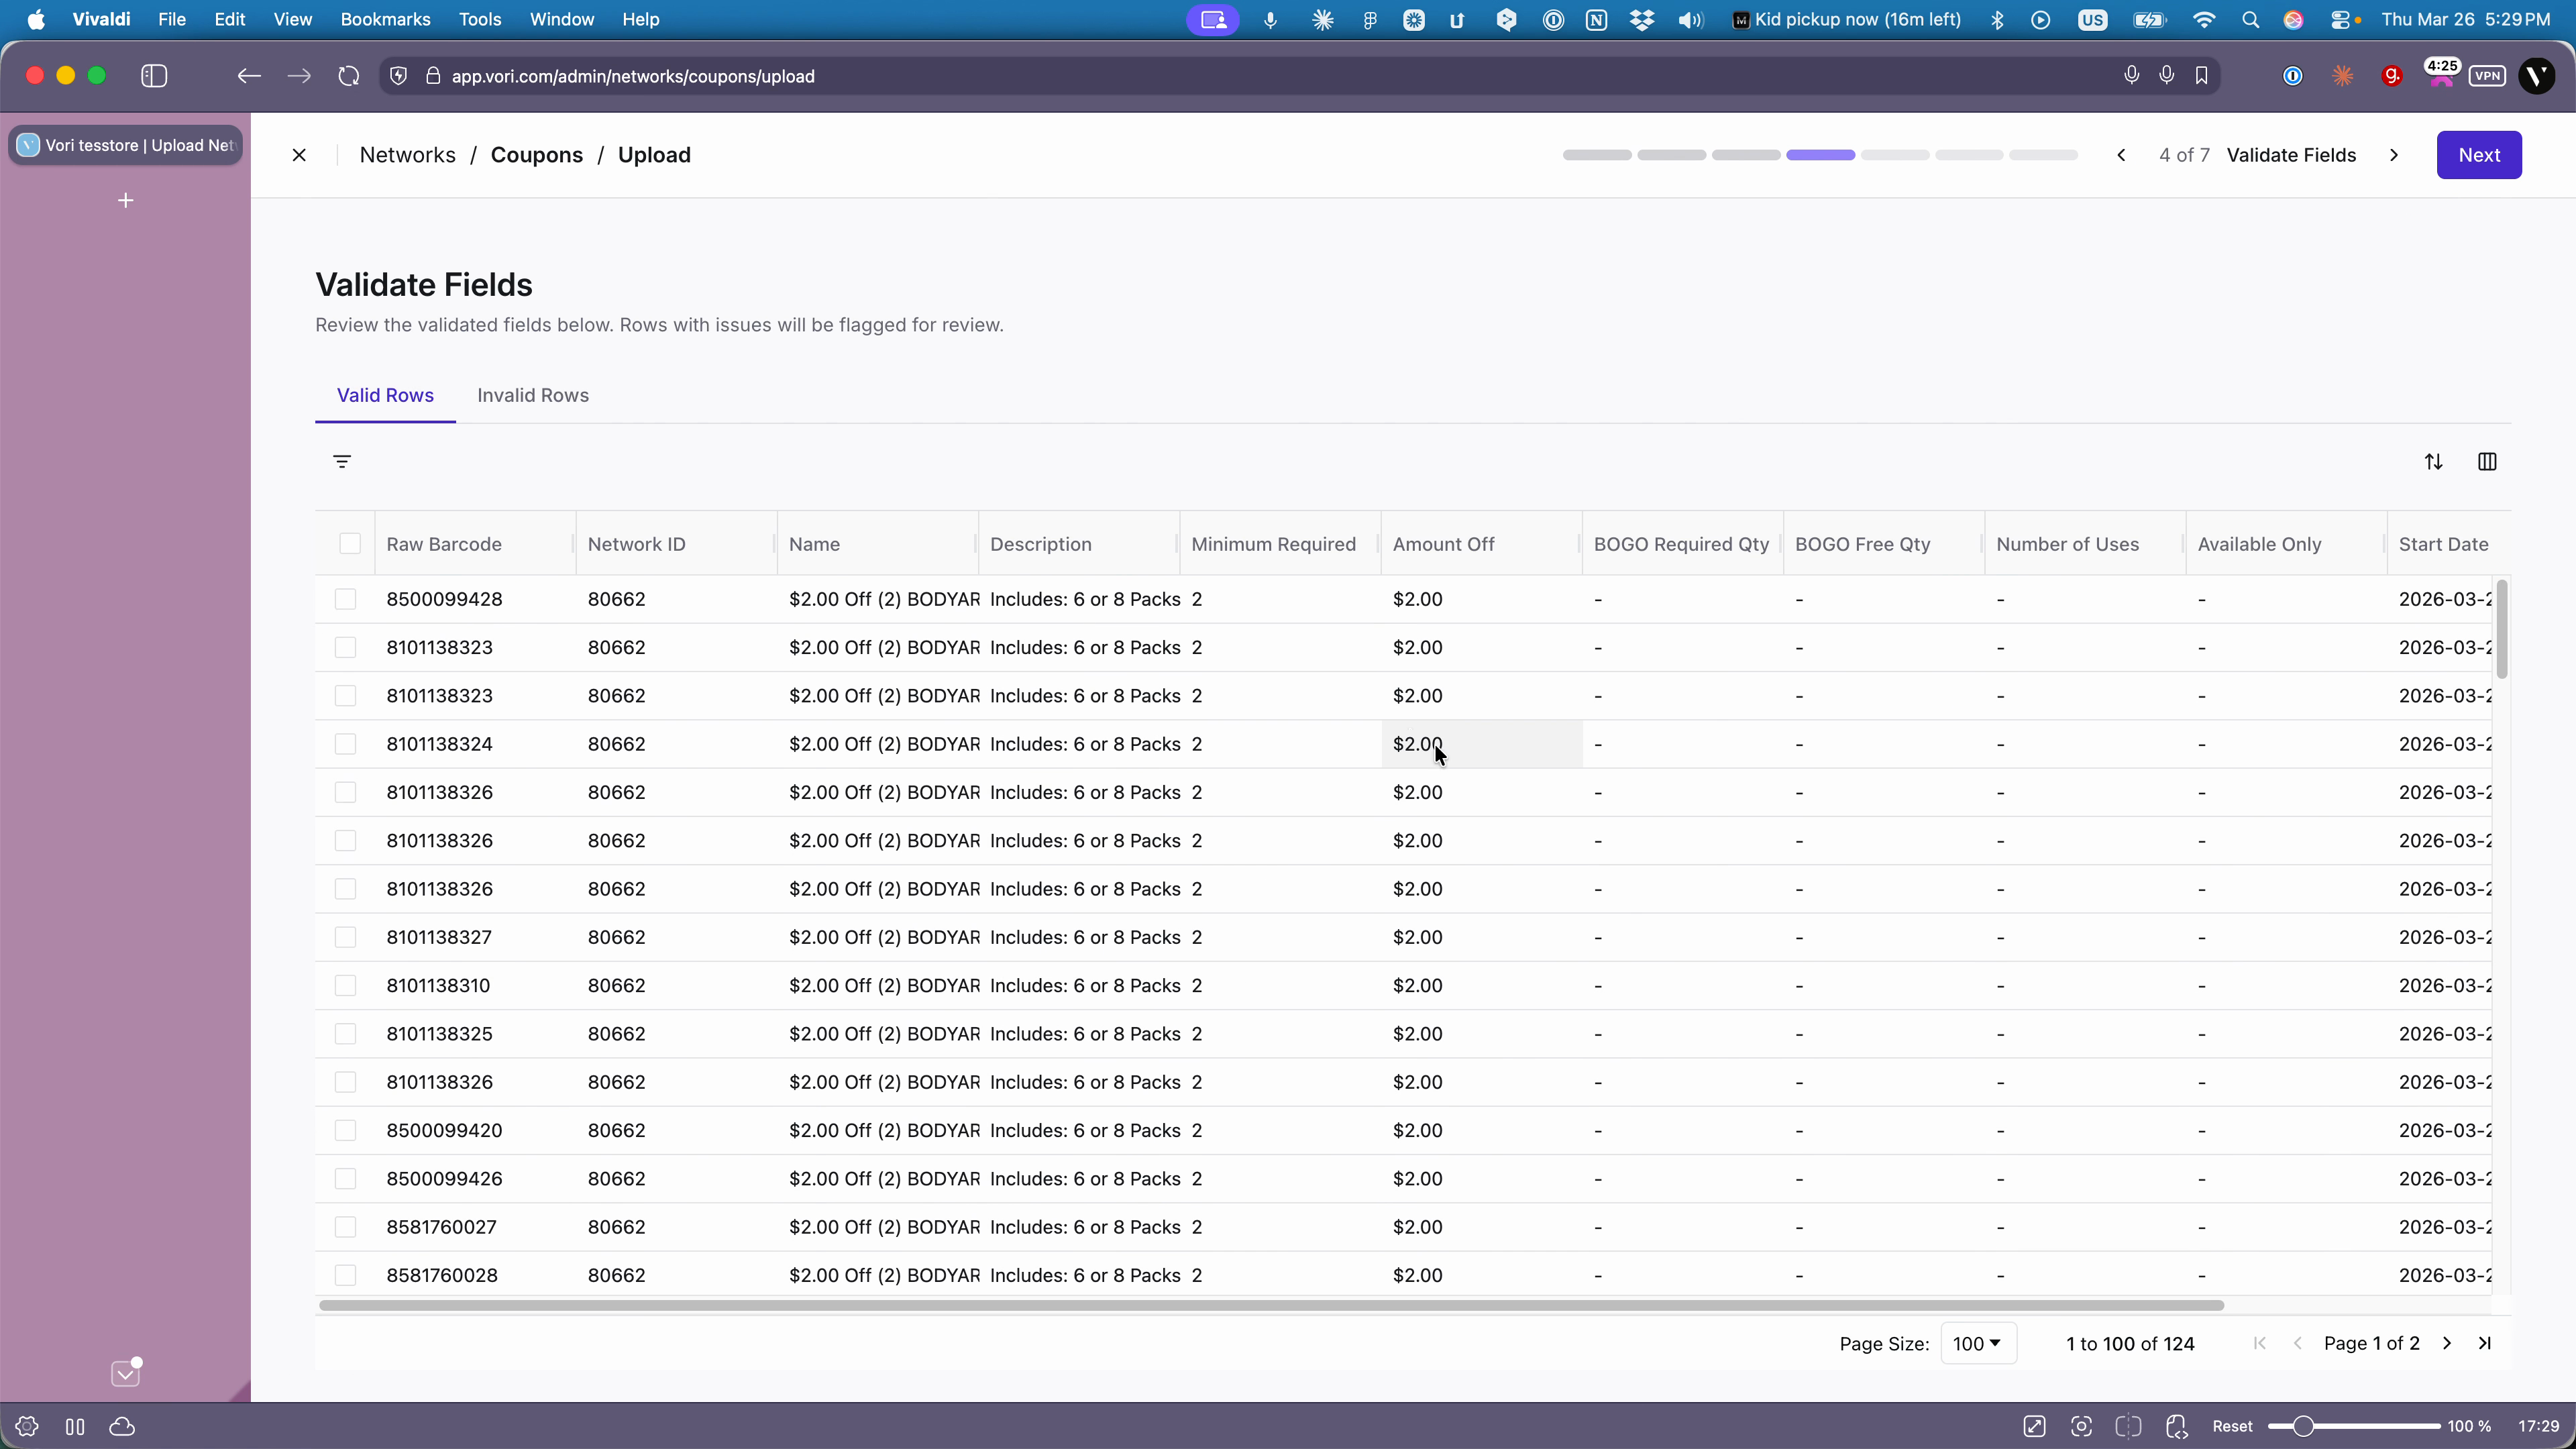Click the sort arrows icon
Viewport: 2576px width, 1449px height.
[2433, 461]
